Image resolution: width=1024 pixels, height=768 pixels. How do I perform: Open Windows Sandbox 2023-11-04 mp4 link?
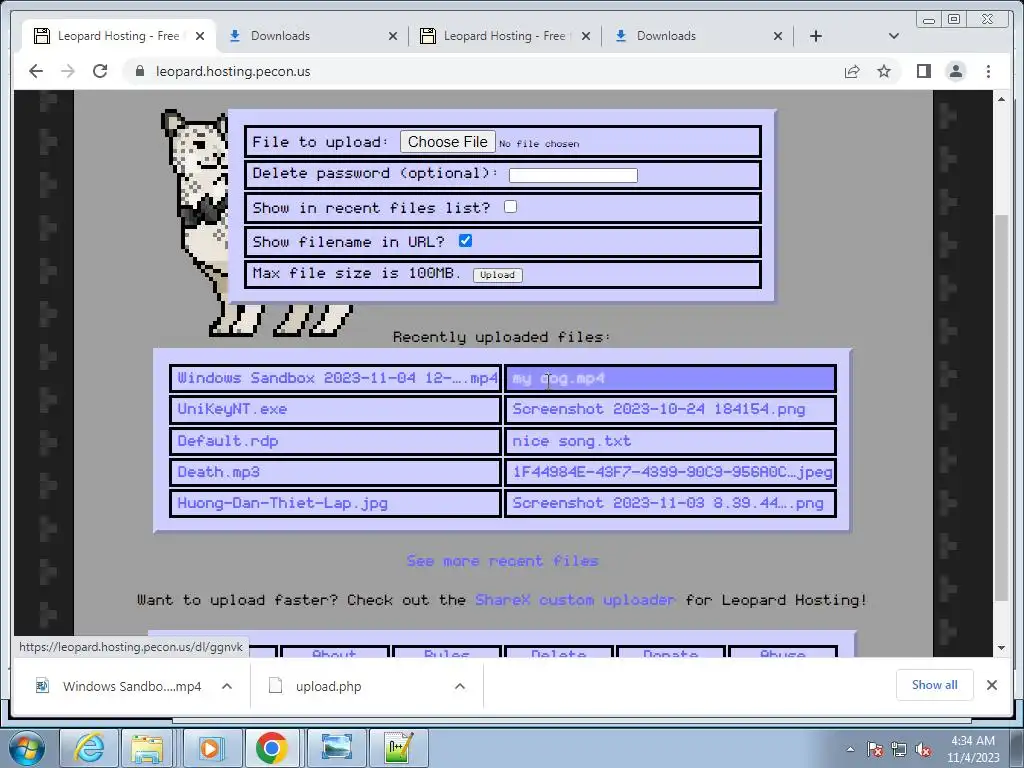pyautogui.click(x=336, y=378)
